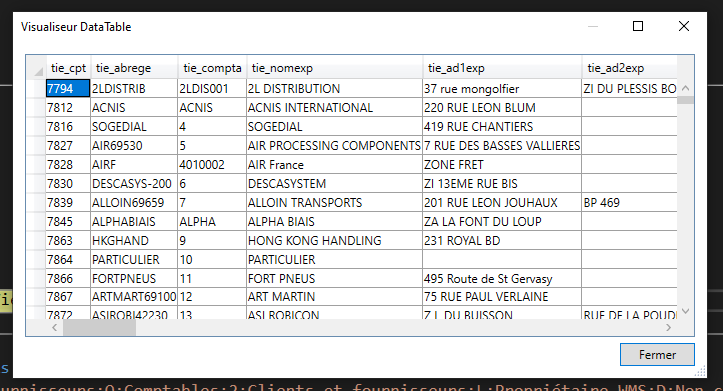Image resolution: width=723 pixels, height=391 pixels.
Task: Select cell 419 RUE CHANTIERS
Action: click(x=502, y=126)
